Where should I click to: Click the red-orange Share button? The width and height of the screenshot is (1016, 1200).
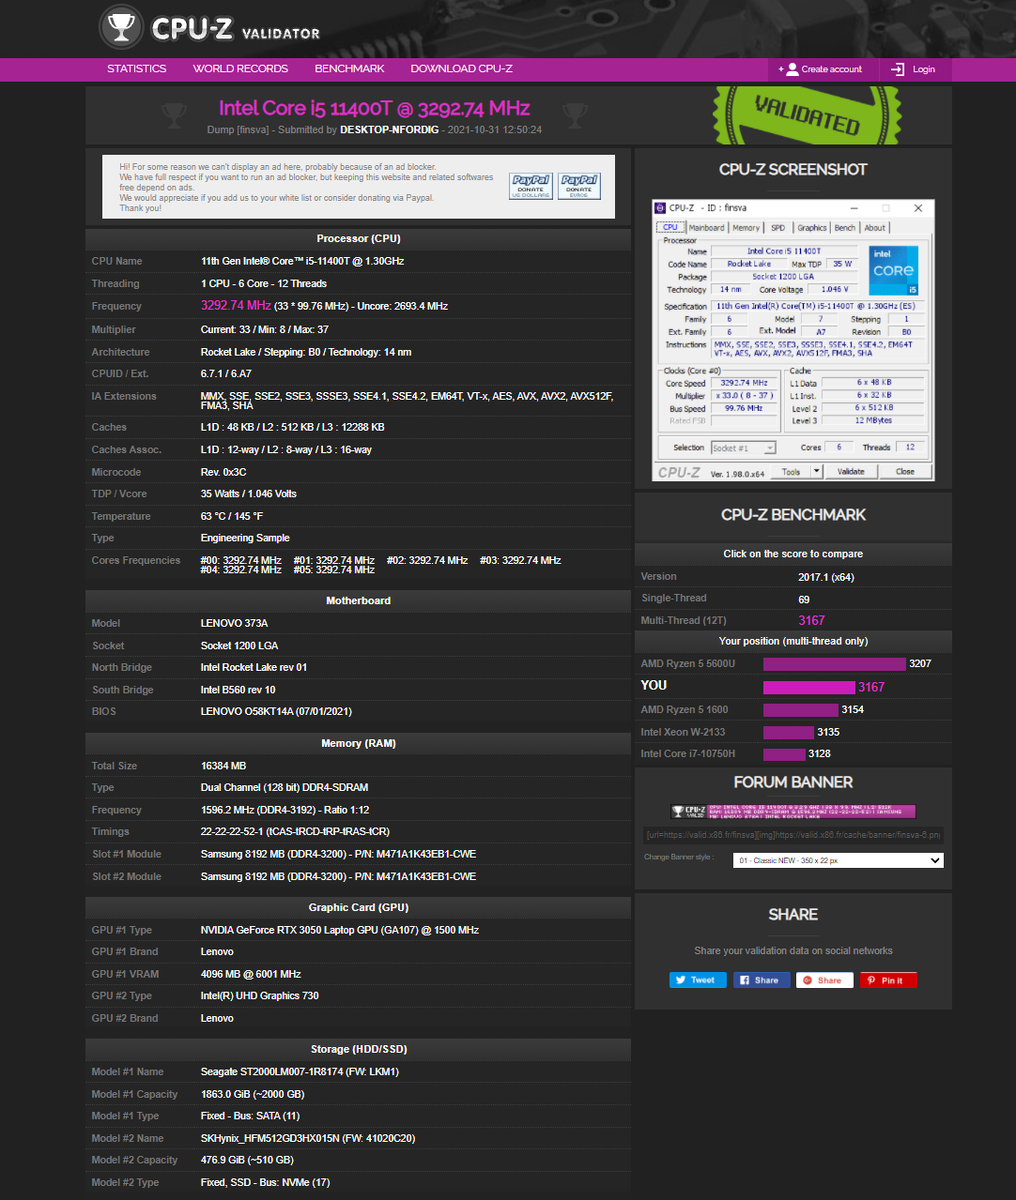pos(825,980)
